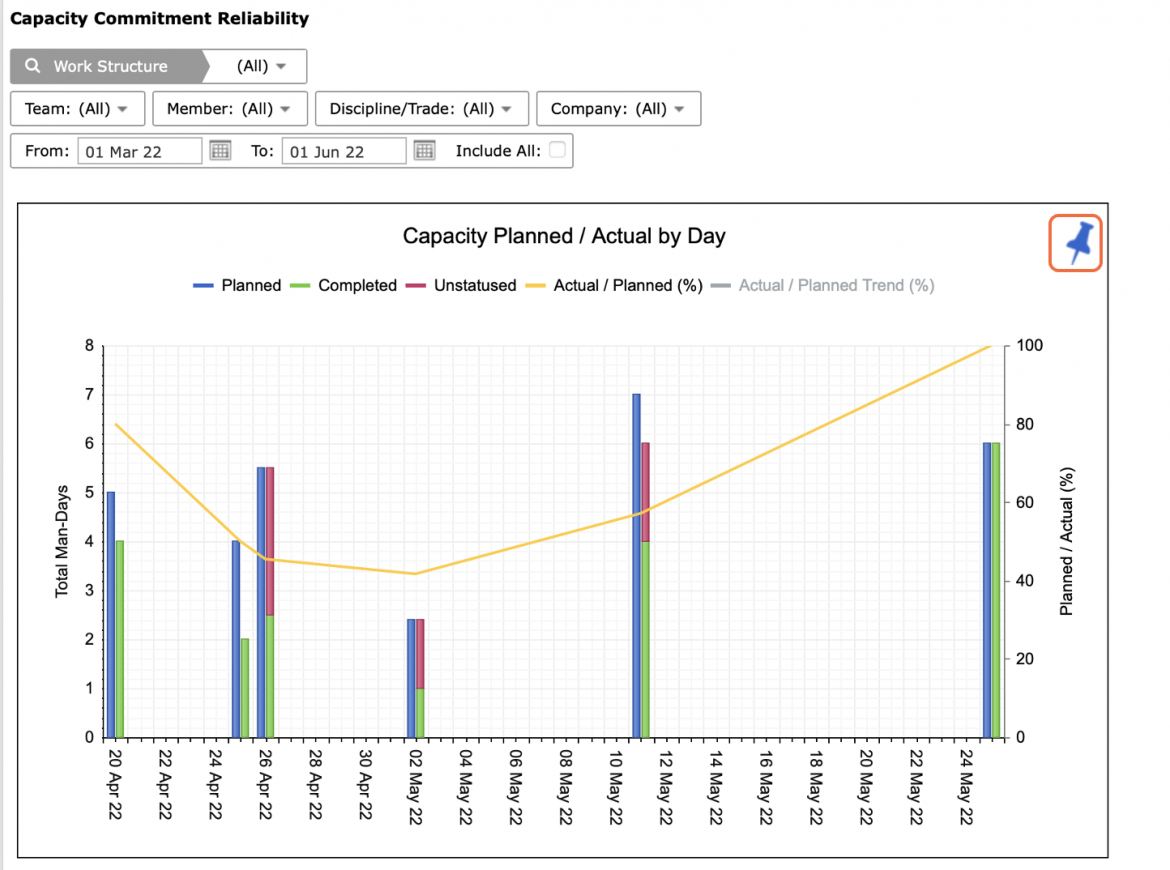Viewport: 1170px width, 870px height.
Task: Open the From date calendar picker
Action: tap(220, 151)
